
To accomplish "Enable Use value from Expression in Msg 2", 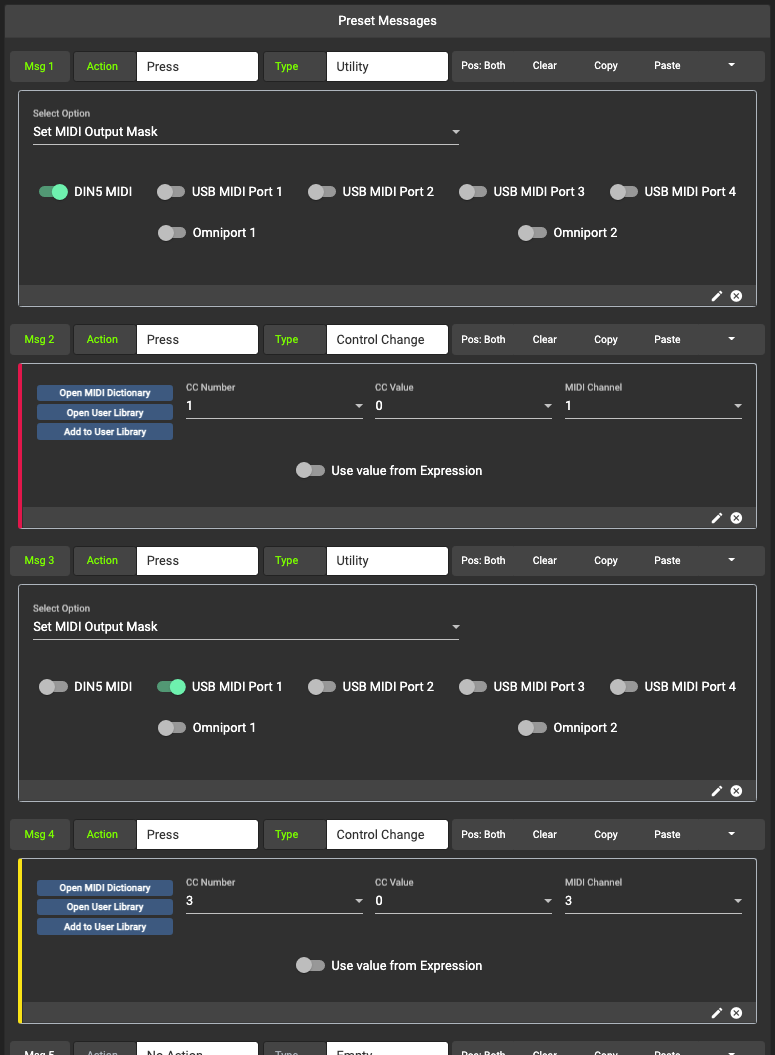I will 311,471.
